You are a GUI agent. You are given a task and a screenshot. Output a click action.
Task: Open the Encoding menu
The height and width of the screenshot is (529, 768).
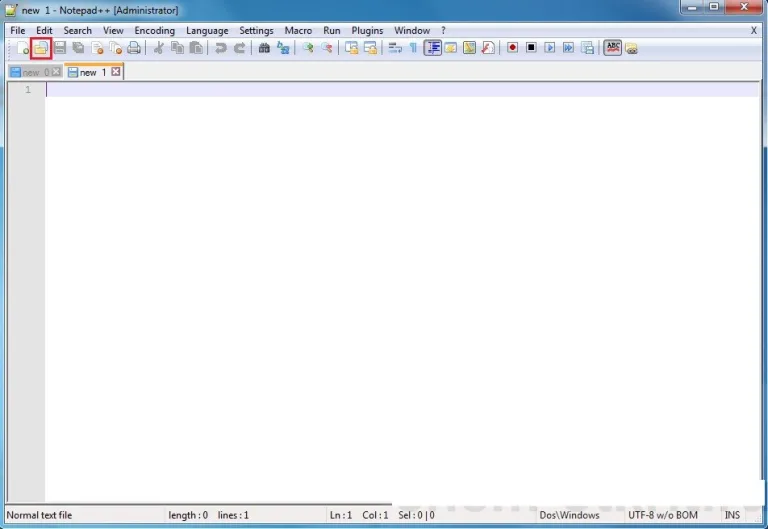pos(154,30)
